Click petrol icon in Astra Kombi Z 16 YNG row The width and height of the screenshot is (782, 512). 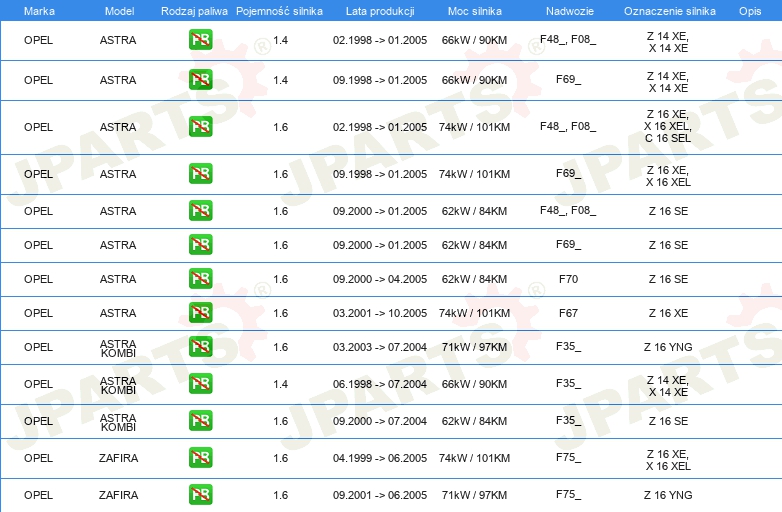[x=200, y=346]
